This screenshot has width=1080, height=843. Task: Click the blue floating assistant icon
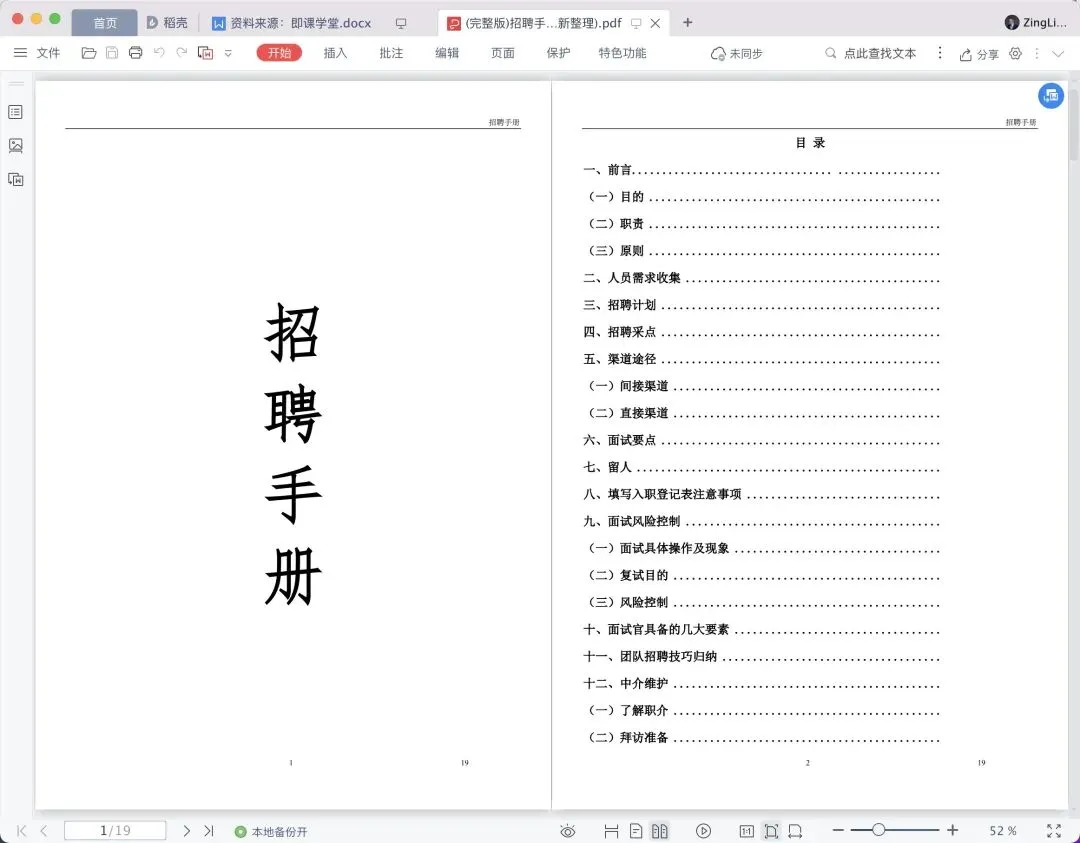1051,96
